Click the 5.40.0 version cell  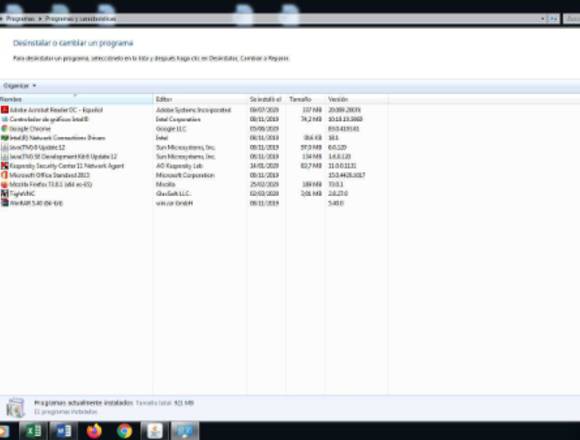click(336, 203)
